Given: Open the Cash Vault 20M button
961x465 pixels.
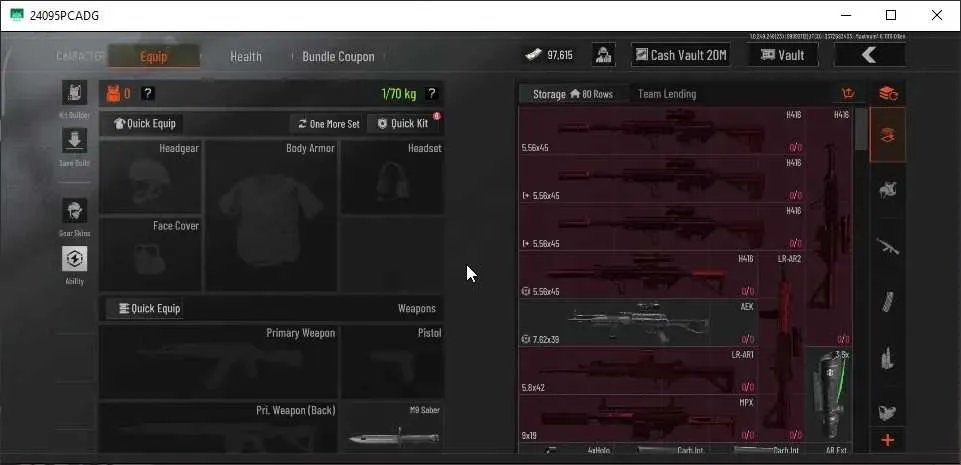Looking at the screenshot, I should click(x=680, y=55).
